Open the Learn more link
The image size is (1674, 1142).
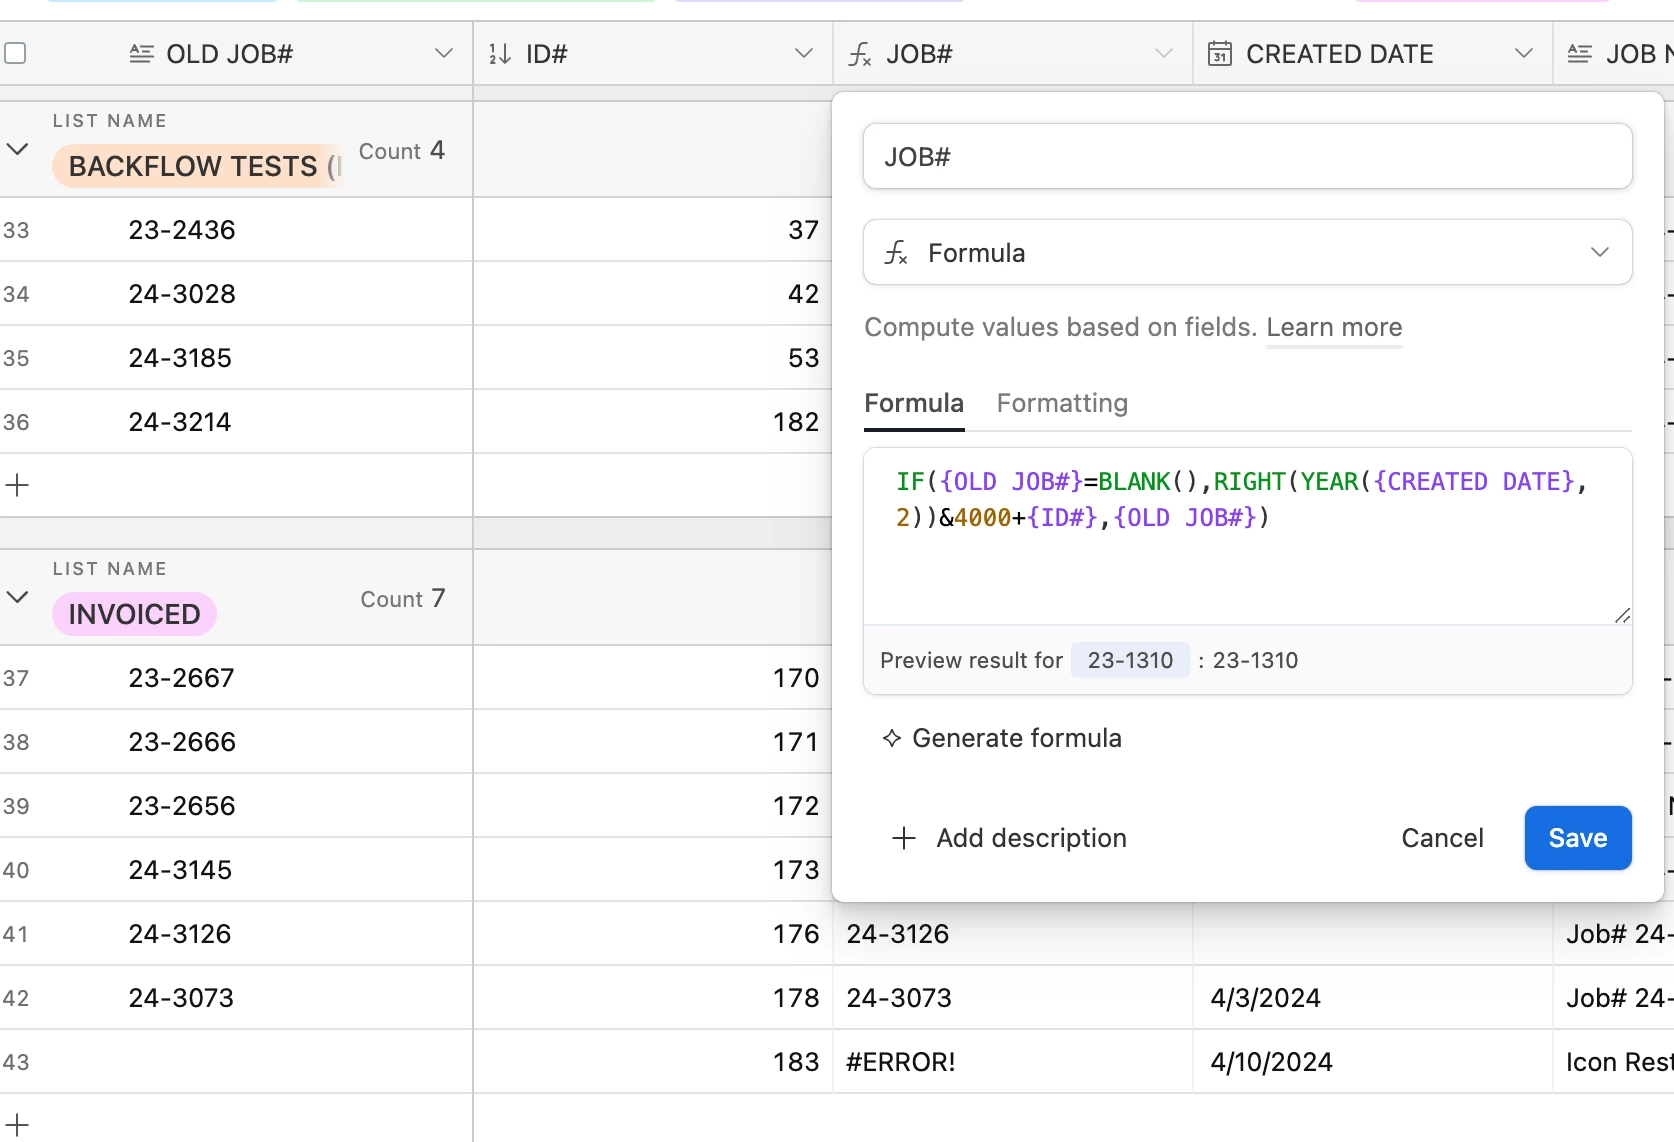tap(1334, 327)
